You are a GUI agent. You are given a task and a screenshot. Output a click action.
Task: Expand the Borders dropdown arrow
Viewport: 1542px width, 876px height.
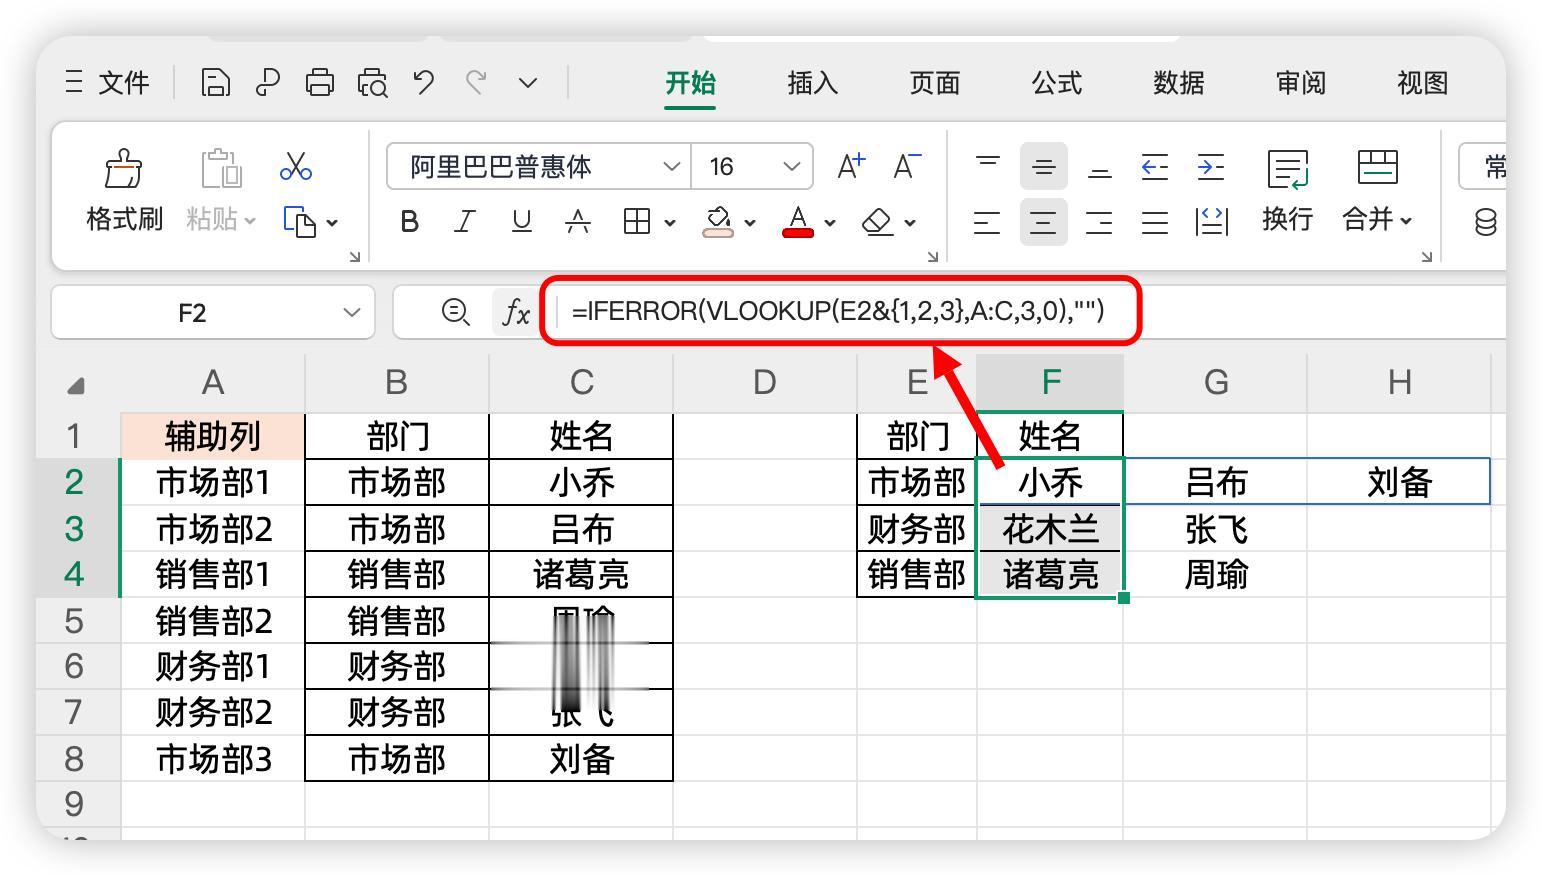pos(670,222)
